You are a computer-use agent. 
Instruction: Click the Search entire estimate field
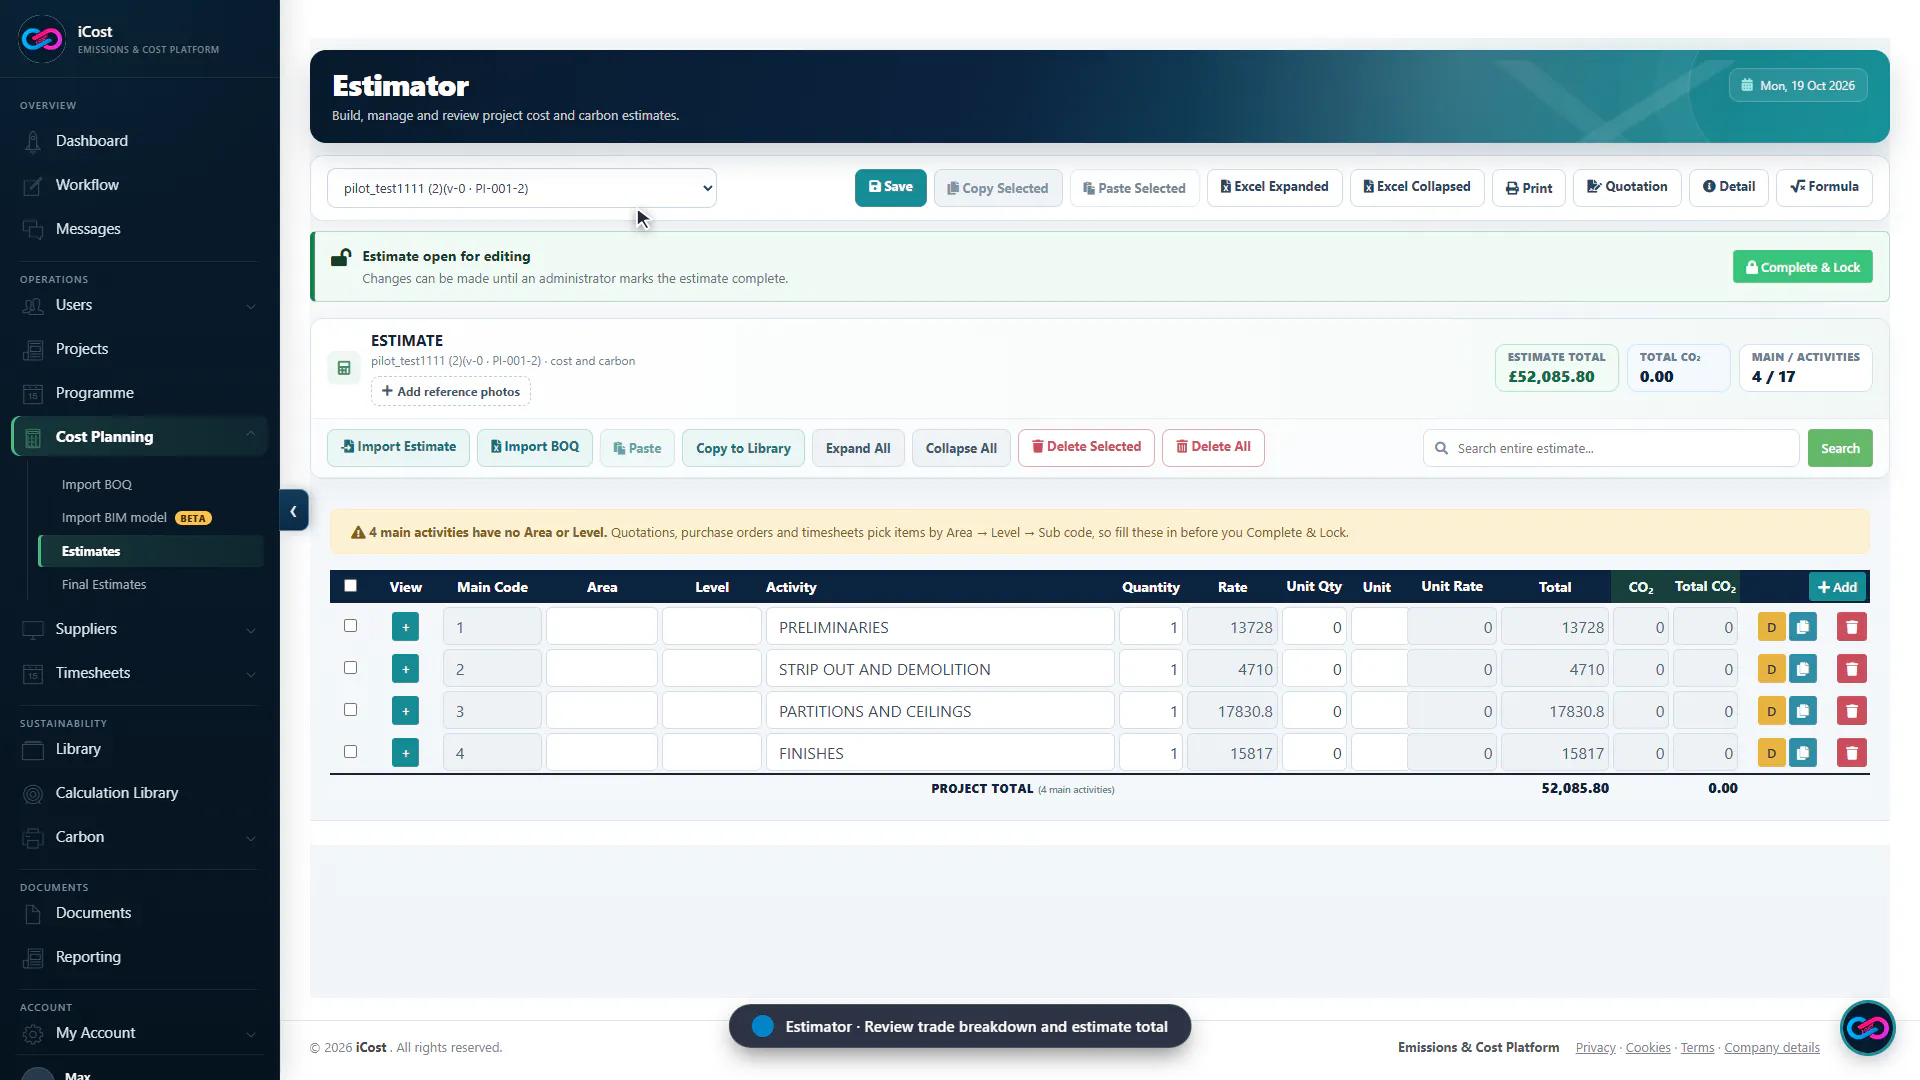click(x=1611, y=448)
